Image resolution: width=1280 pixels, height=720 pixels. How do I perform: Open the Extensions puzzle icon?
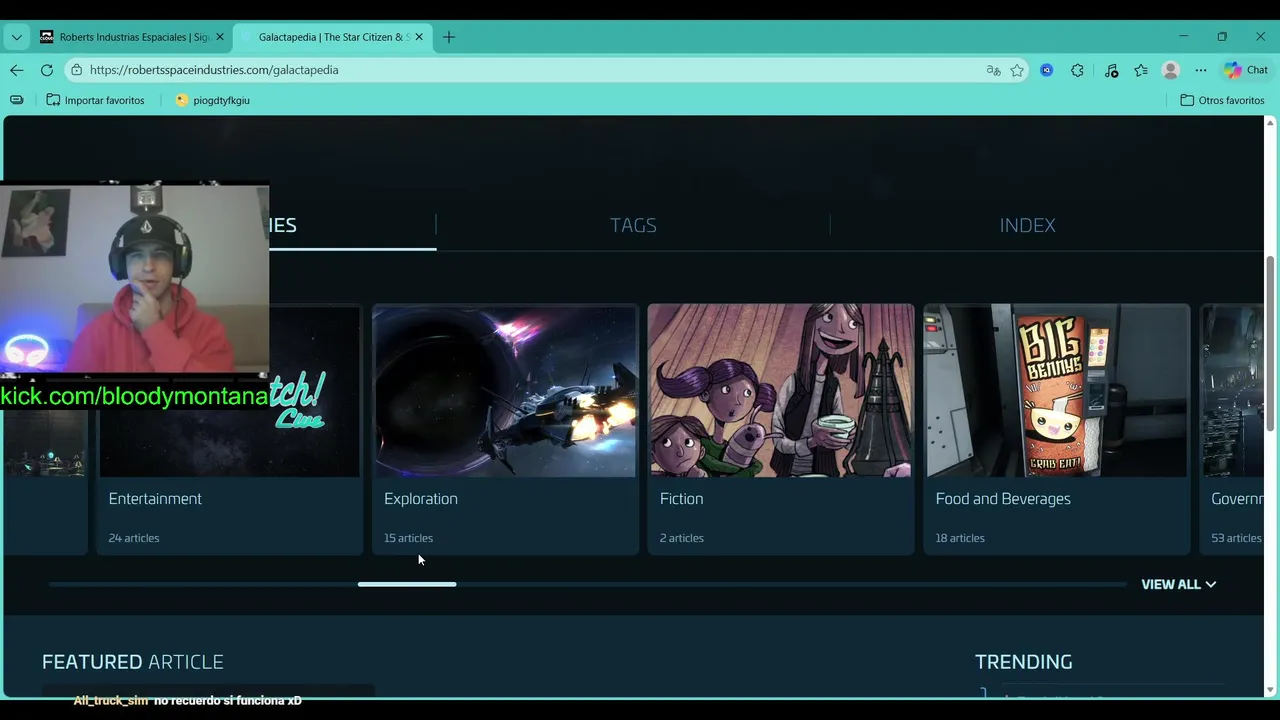1077,70
